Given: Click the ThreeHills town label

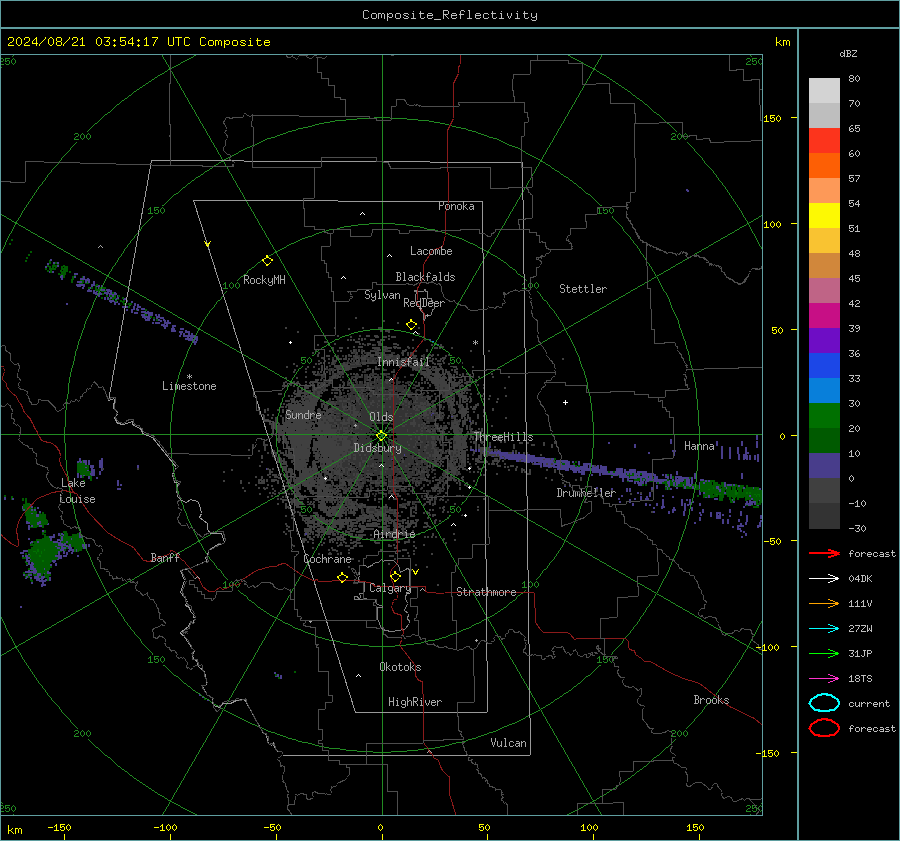Looking at the screenshot, I should (x=503, y=437).
